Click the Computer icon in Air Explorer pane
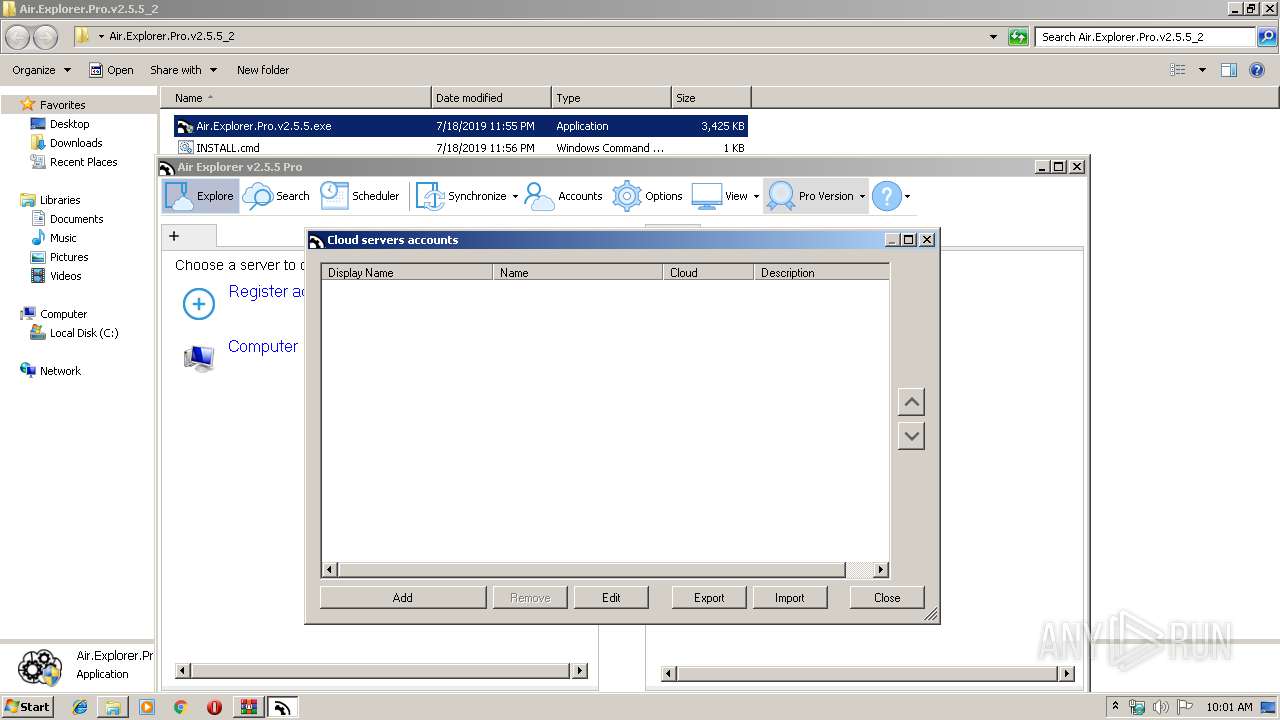 (199, 357)
